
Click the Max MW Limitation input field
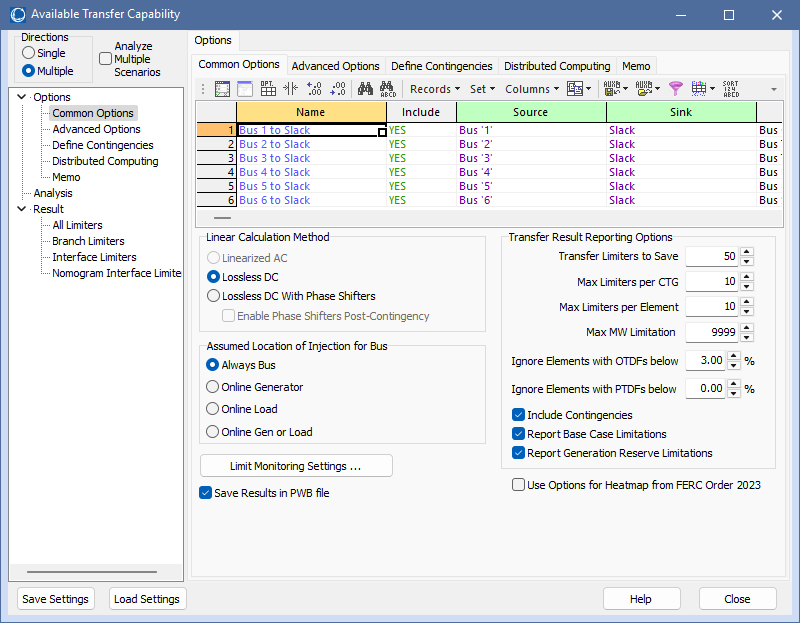[711, 332]
